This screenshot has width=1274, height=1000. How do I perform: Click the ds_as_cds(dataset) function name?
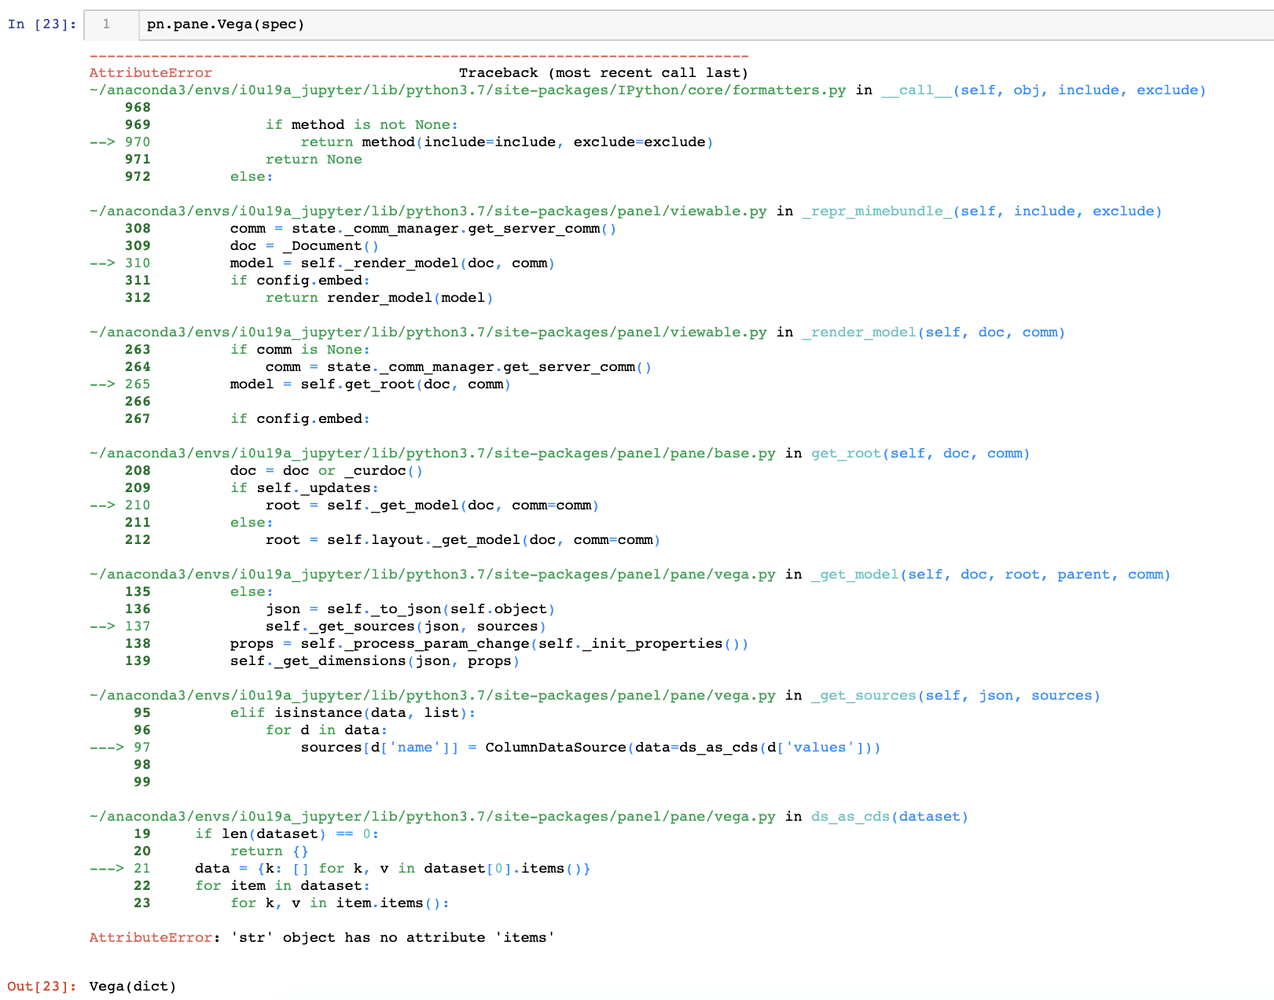pyautogui.click(x=889, y=816)
